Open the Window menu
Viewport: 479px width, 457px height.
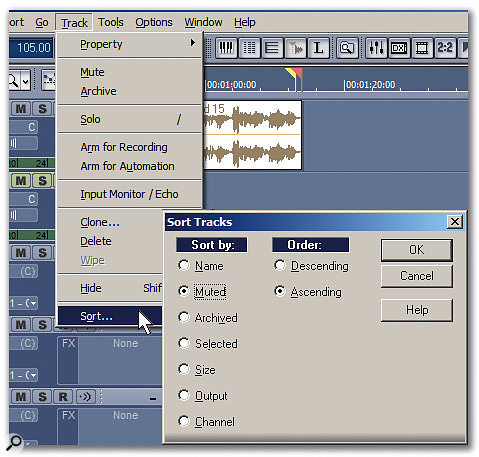click(x=203, y=22)
